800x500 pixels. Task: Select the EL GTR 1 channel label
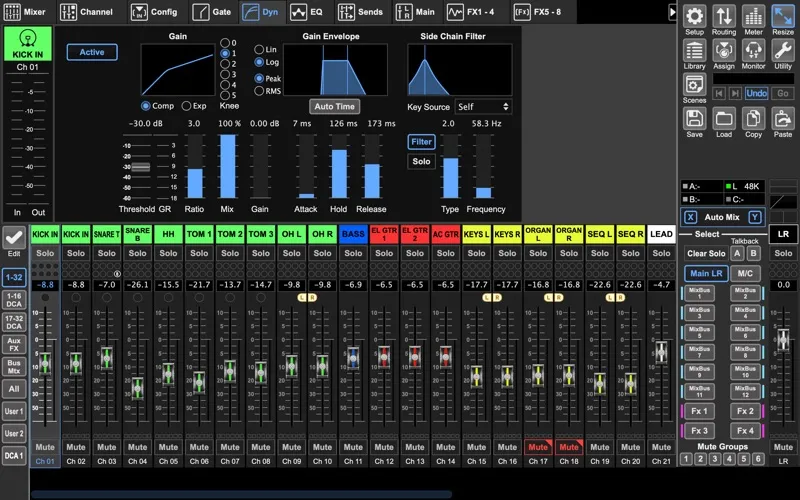(x=384, y=234)
